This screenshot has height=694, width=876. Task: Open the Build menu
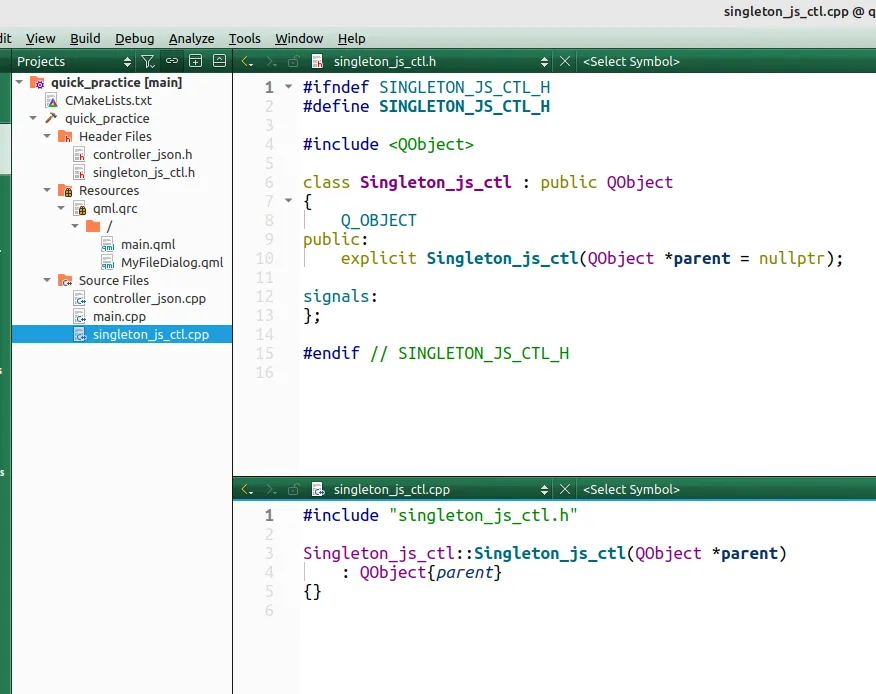[x=85, y=39]
